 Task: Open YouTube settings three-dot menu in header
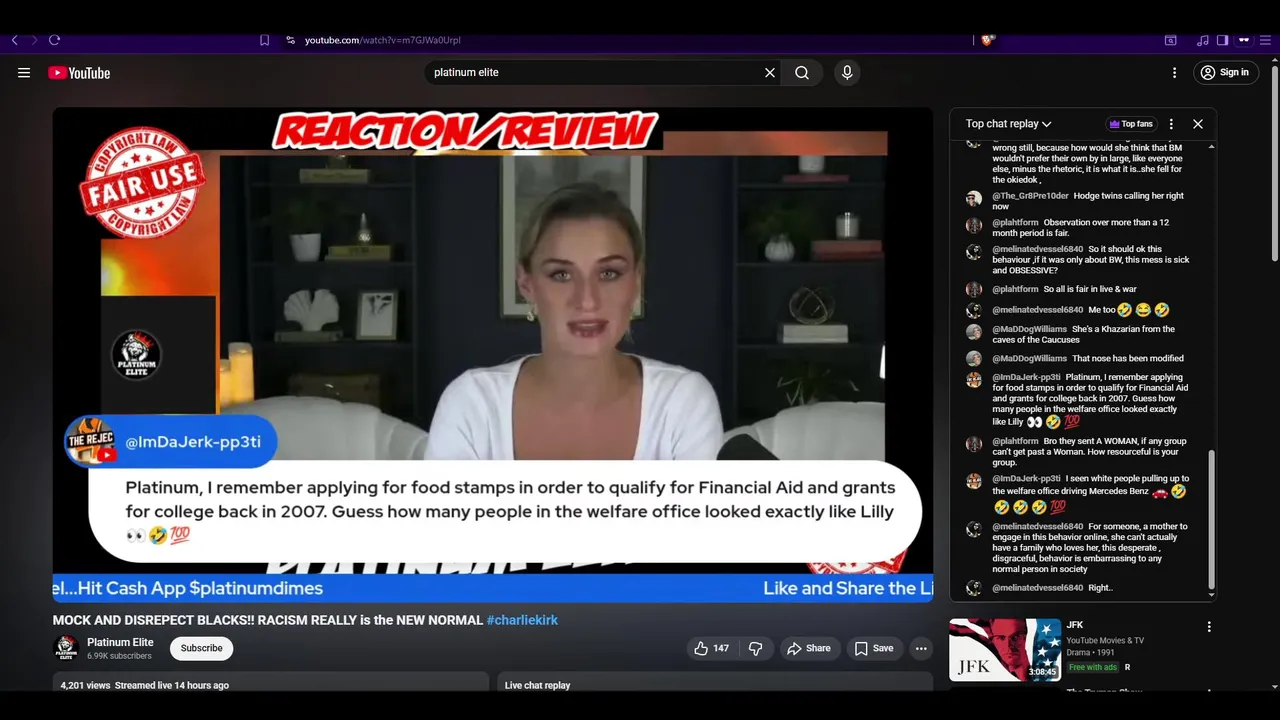[1175, 72]
